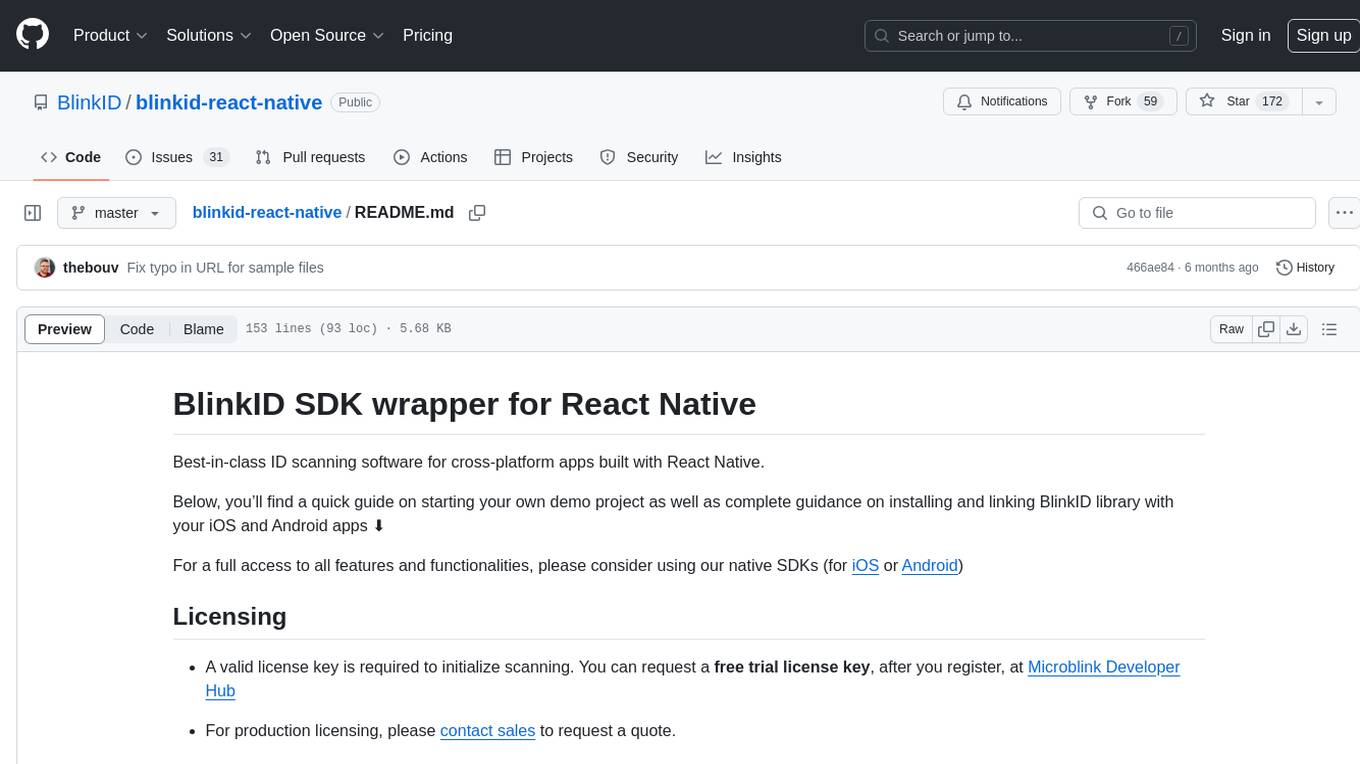
Task: Click the Public visibility label
Action: tap(355, 102)
